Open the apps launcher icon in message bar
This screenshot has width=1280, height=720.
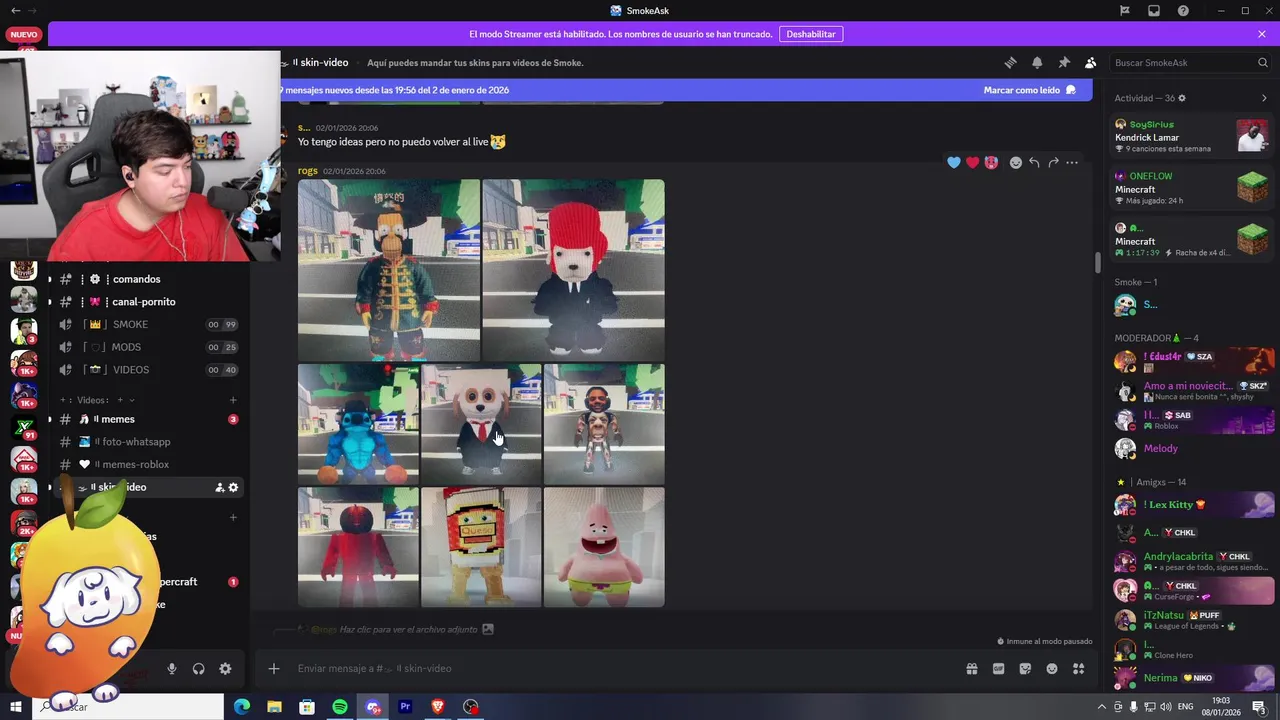click(x=1079, y=669)
